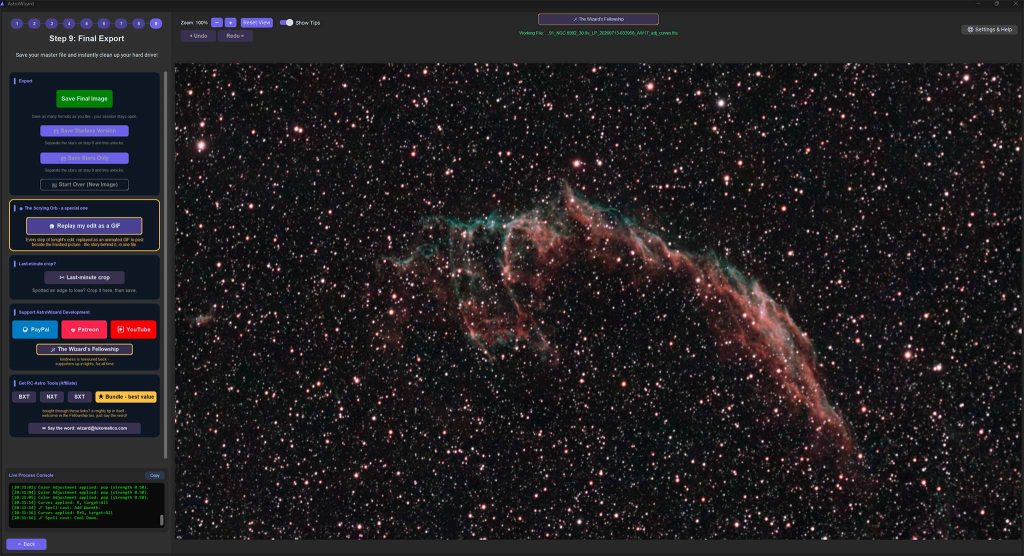Image resolution: width=1024 pixels, height=556 pixels.
Task: Click Save Stars Only button
Action: 84,158
